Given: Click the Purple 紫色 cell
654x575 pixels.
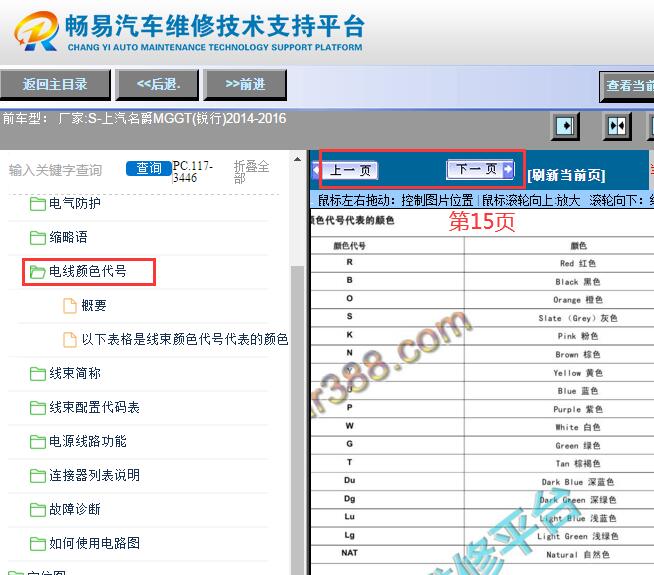Looking at the screenshot, I should pyautogui.click(x=578, y=409).
